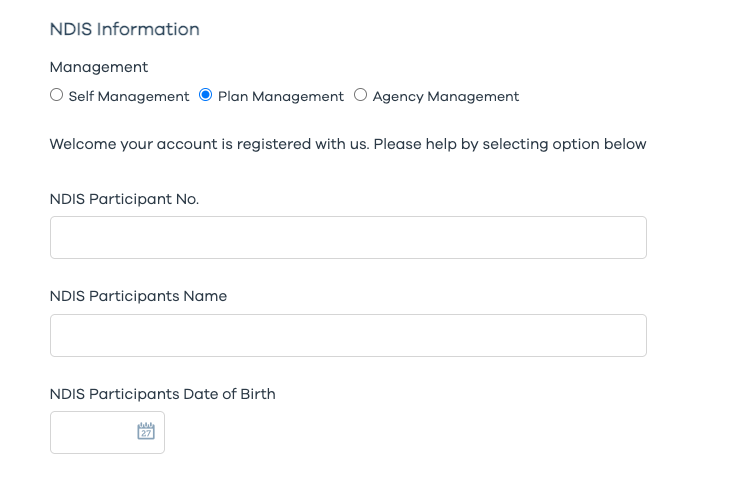Screen dimensions: 748x479
Task: Open the date of birth calendar picker
Action: click(x=146, y=432)
